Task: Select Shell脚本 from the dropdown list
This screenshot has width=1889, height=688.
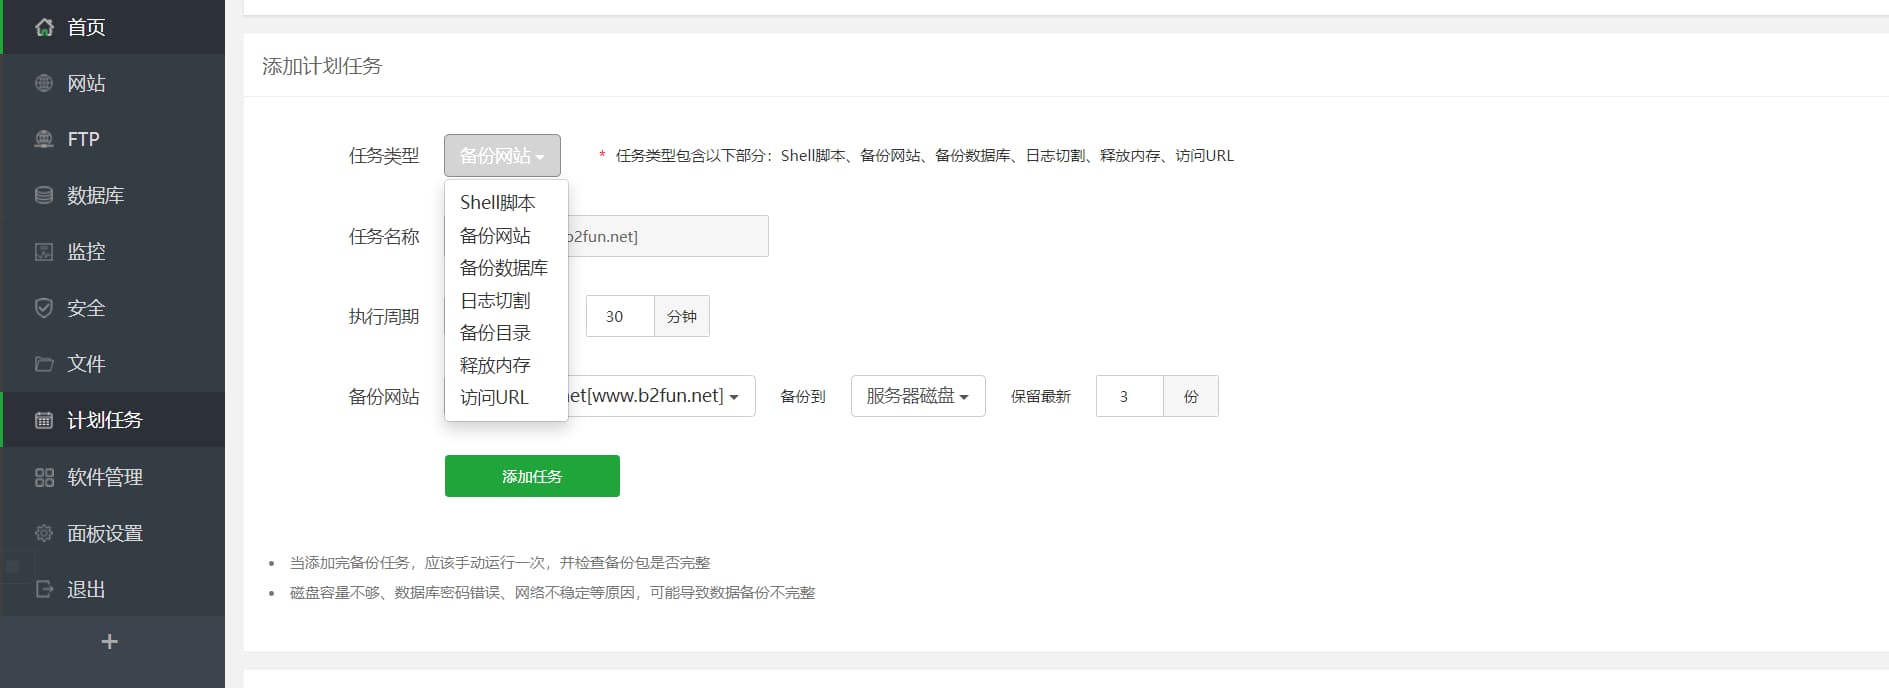Action: point(497,202)
